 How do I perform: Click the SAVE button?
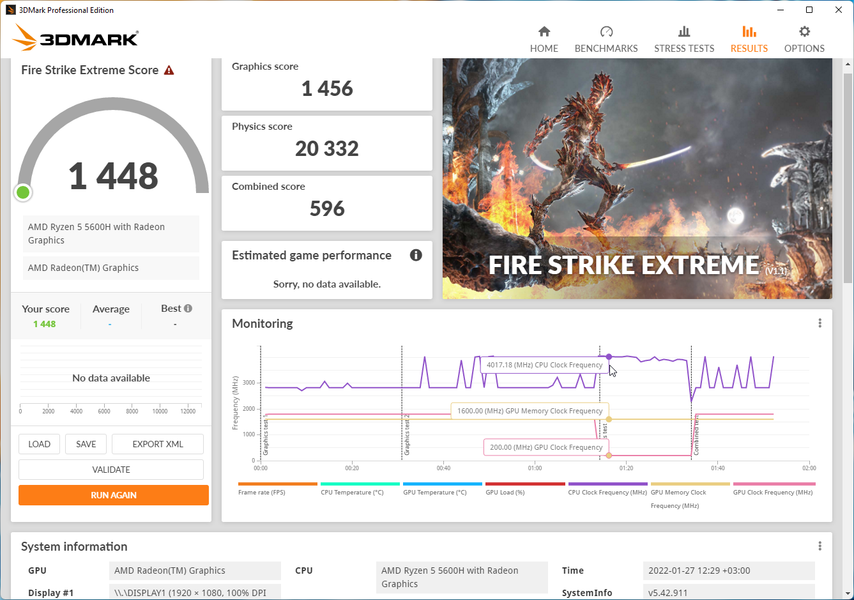click(x=86, y=444)
